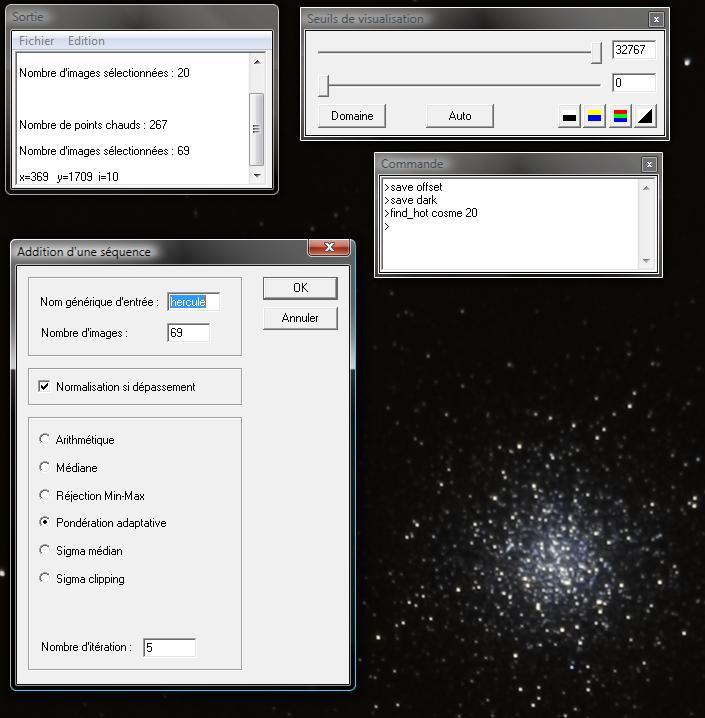Click 'Nombre de points chauds : 267' text
This screenshot has width=705, height=718.
click(93, 125)
